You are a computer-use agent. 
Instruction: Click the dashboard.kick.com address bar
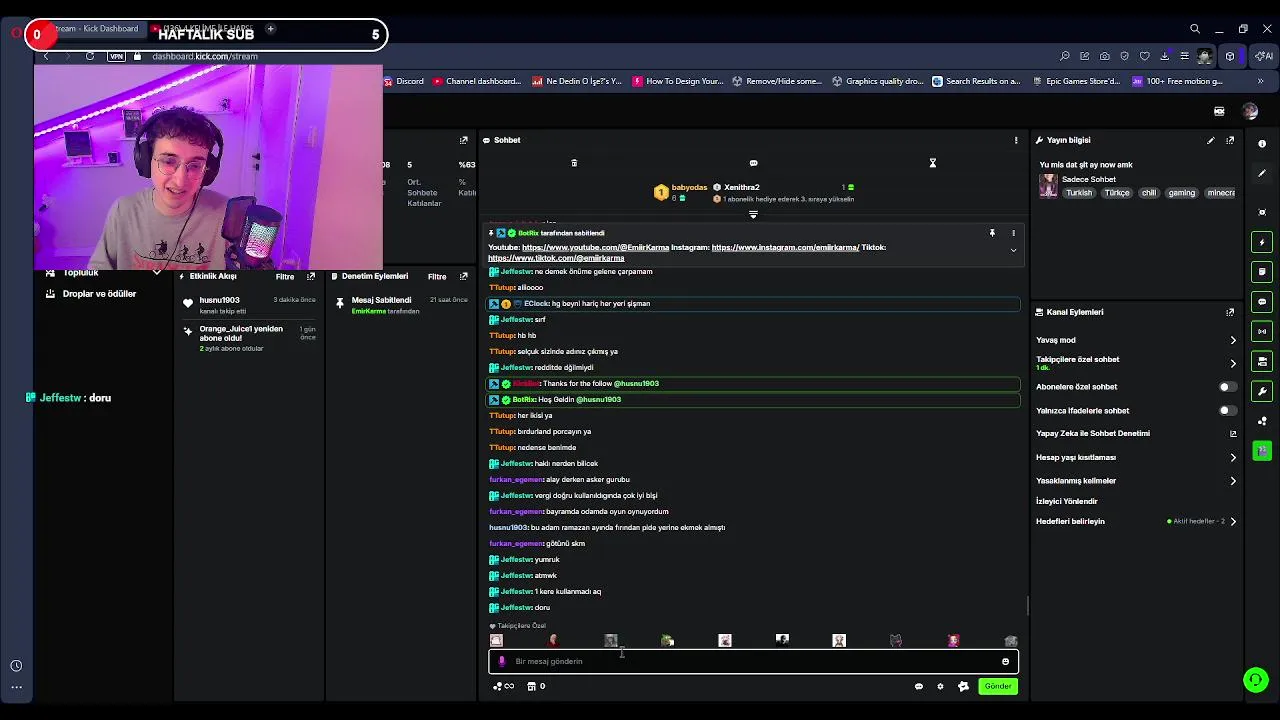pyautogui.click(x=204, y=56)
